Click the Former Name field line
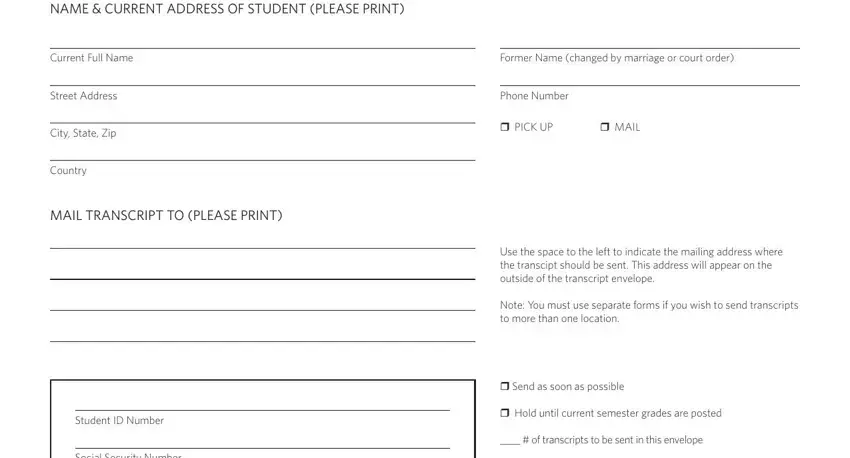Viewport: 850px width, 458px height. [649, 41]
